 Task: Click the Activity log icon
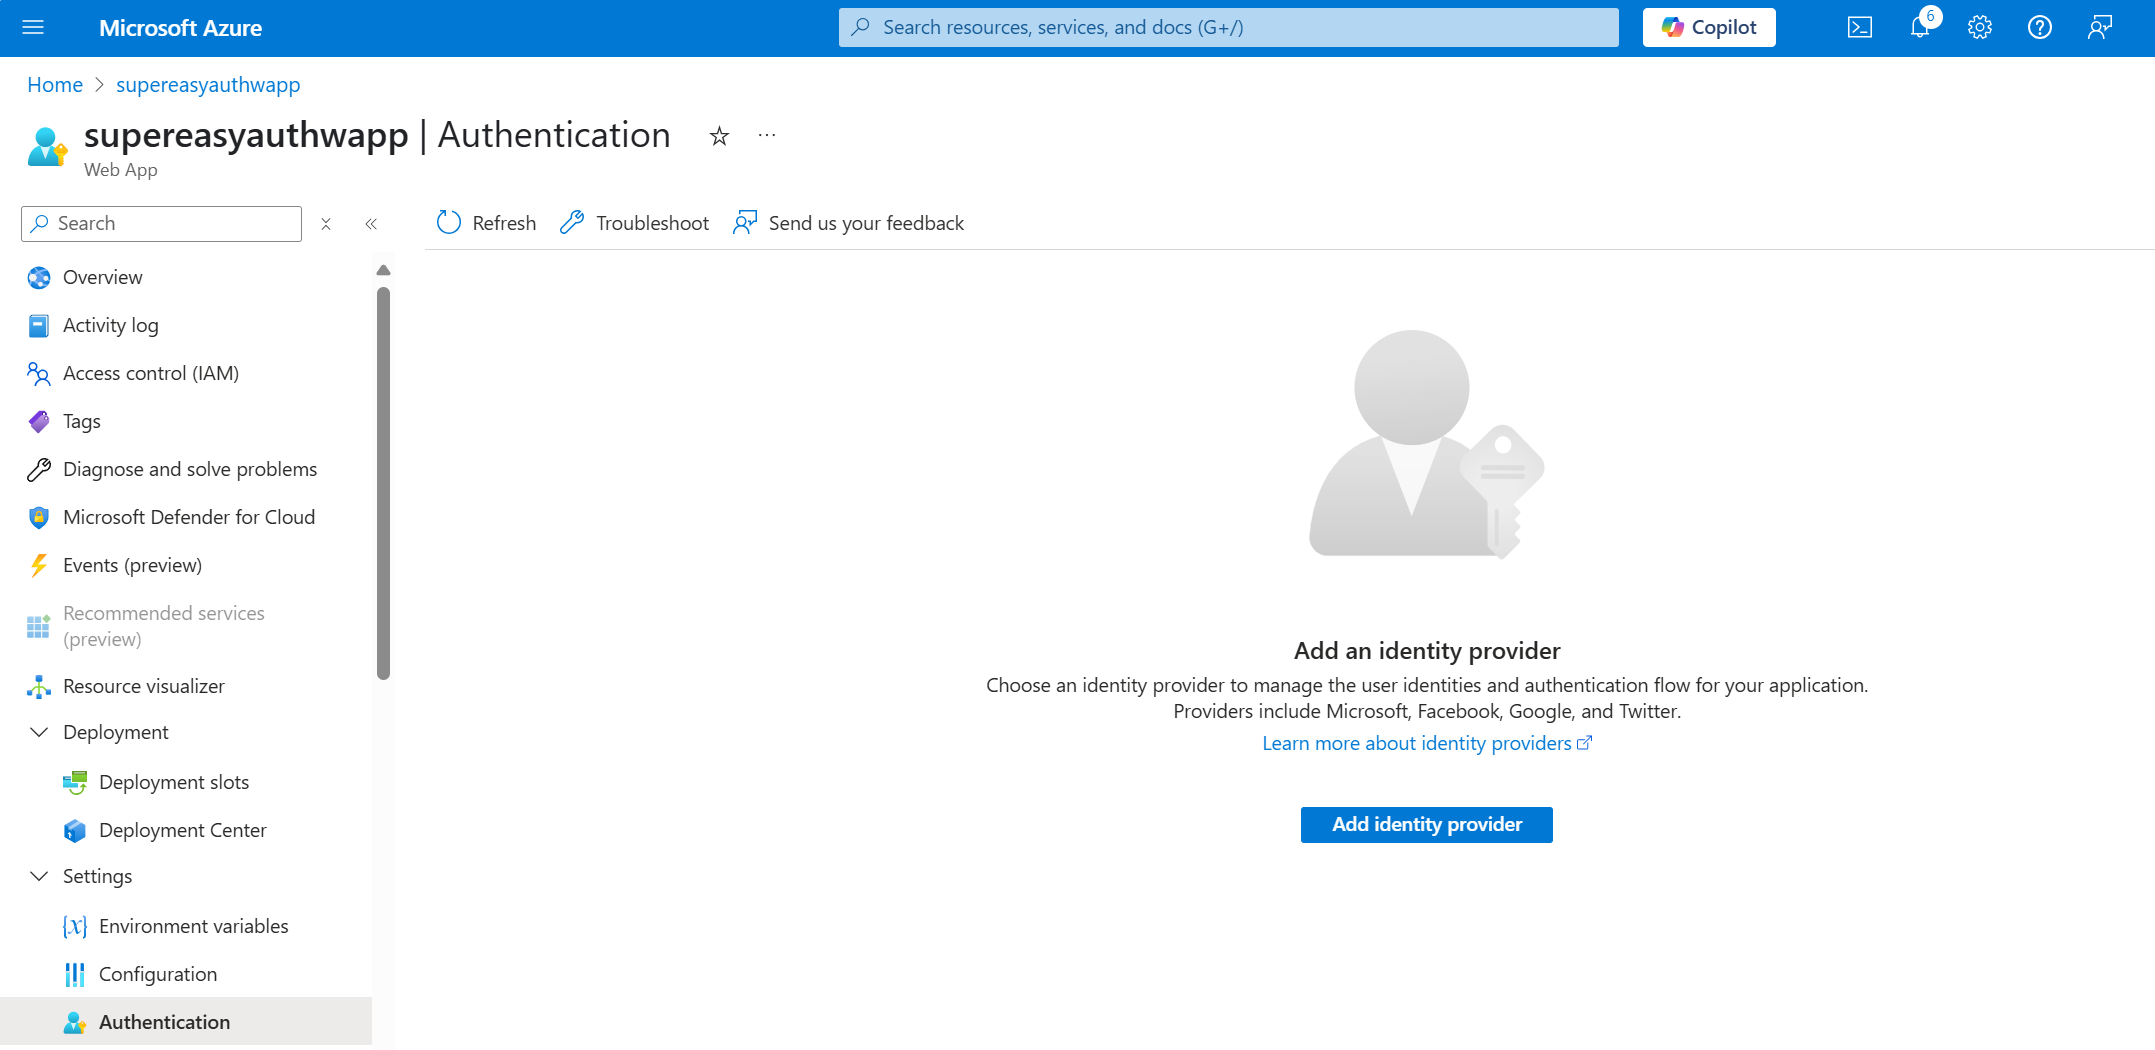(x=39, y=325)
